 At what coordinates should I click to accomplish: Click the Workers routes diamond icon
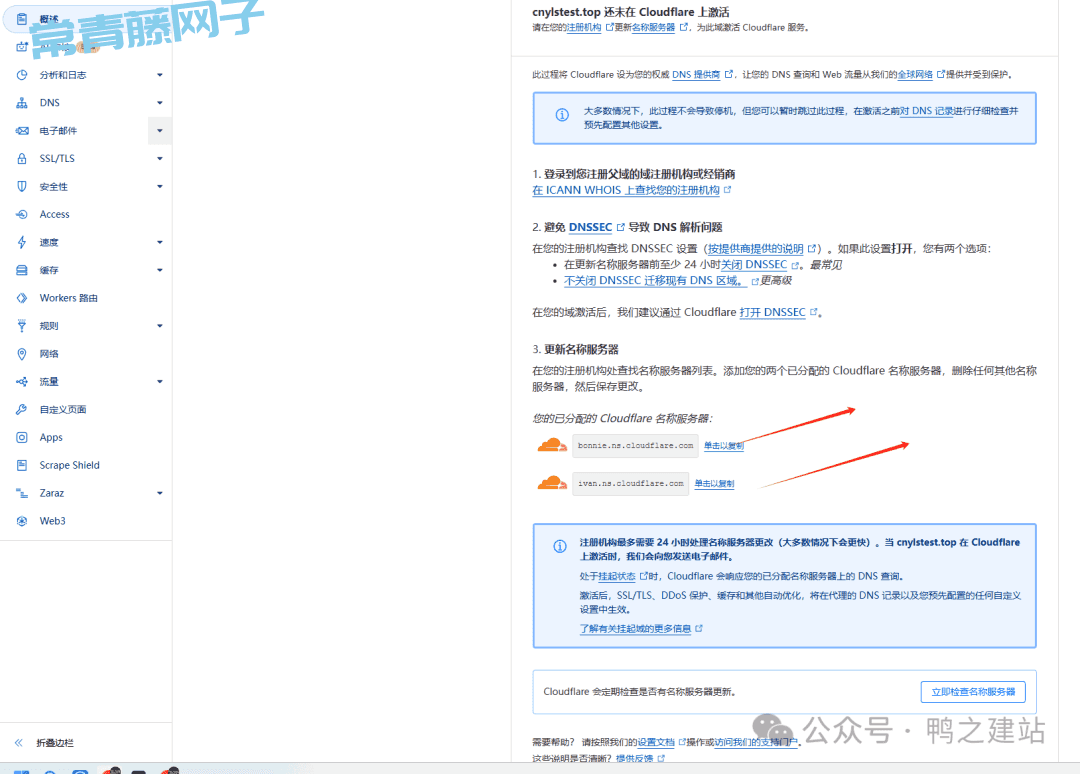[22, 298]
